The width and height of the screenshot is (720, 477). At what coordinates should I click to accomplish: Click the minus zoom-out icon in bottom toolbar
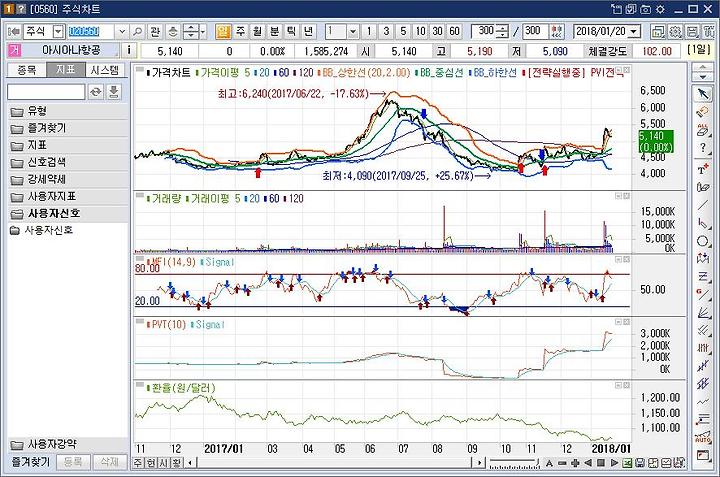click(562, 463)
